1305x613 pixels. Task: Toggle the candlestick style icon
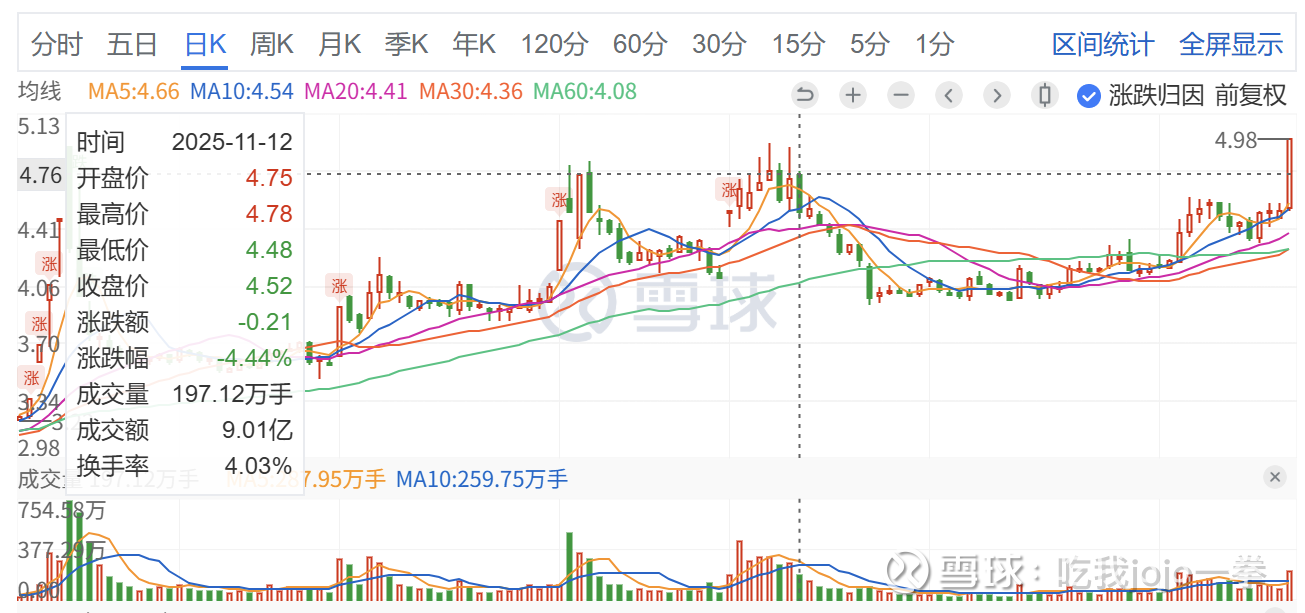pos(1045,95)
